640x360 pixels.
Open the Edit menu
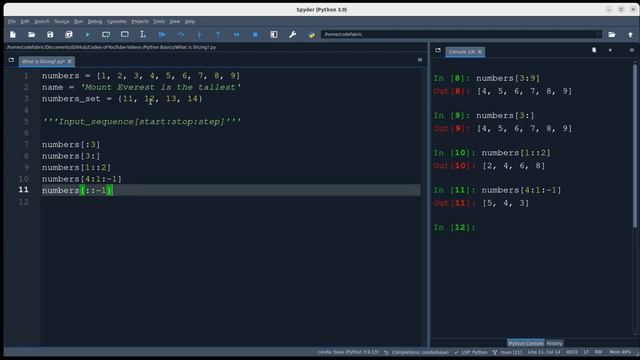click(x=25, y=21)
